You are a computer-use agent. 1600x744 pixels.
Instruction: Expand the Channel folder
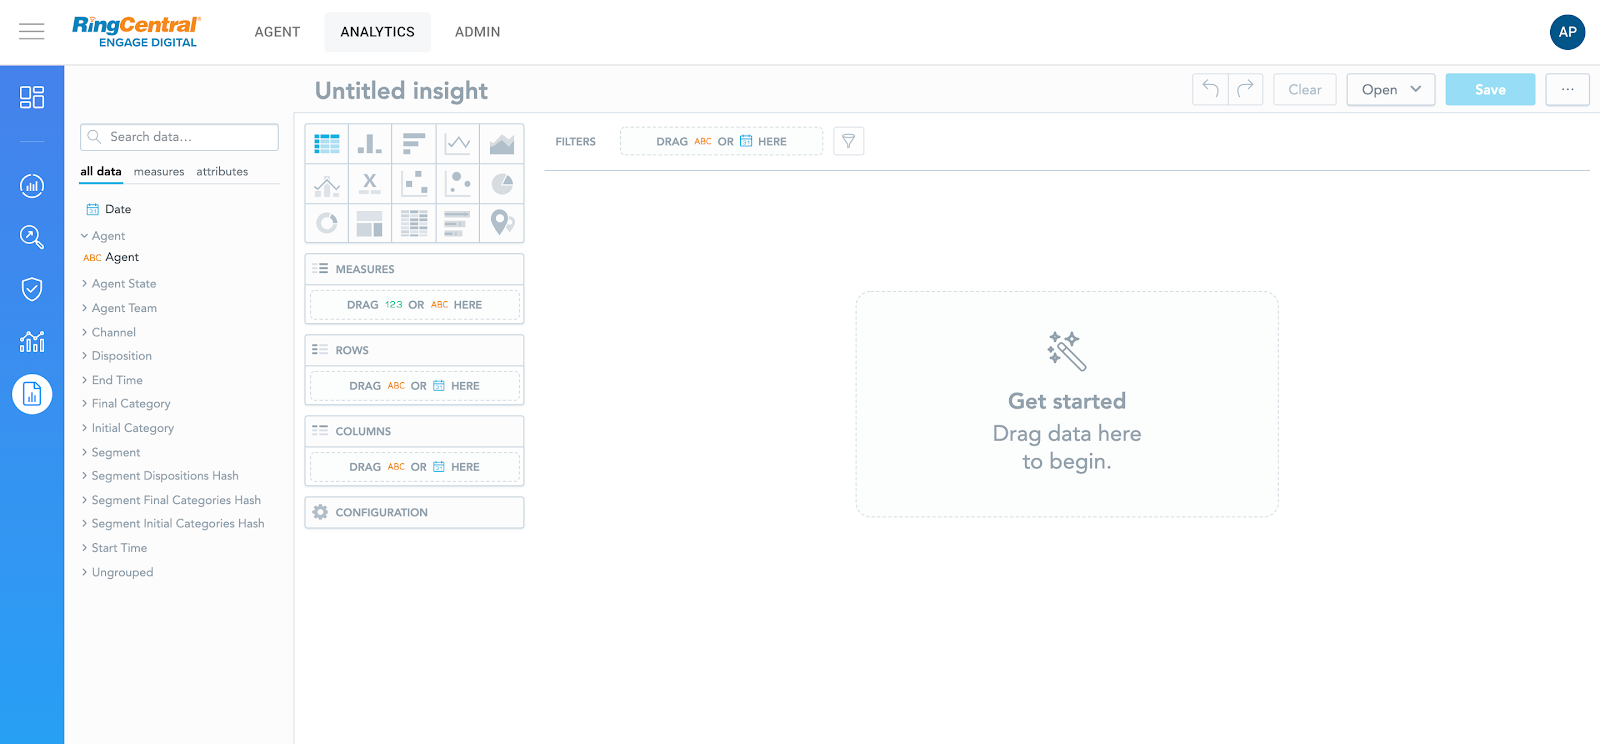(108, 332)
